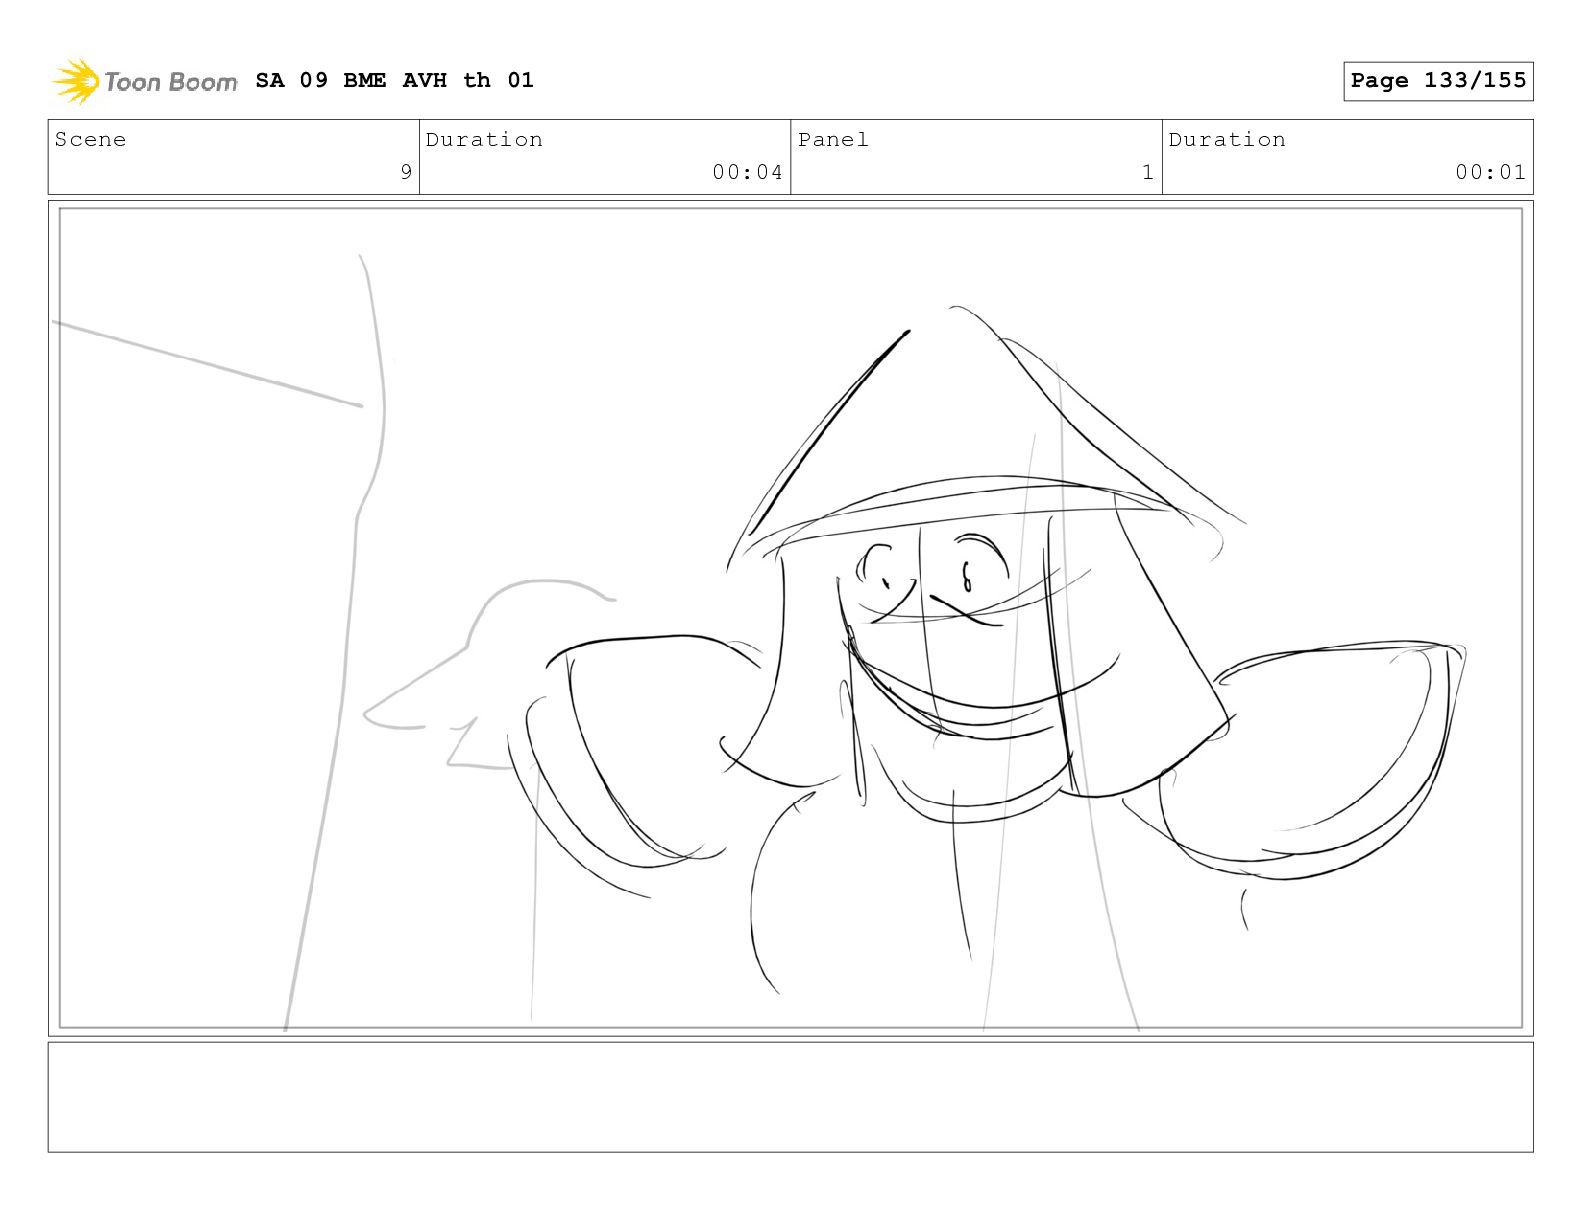1584x1224 pixels.
Task: Select the scene number value '9'
Action: tap(406, 172)
